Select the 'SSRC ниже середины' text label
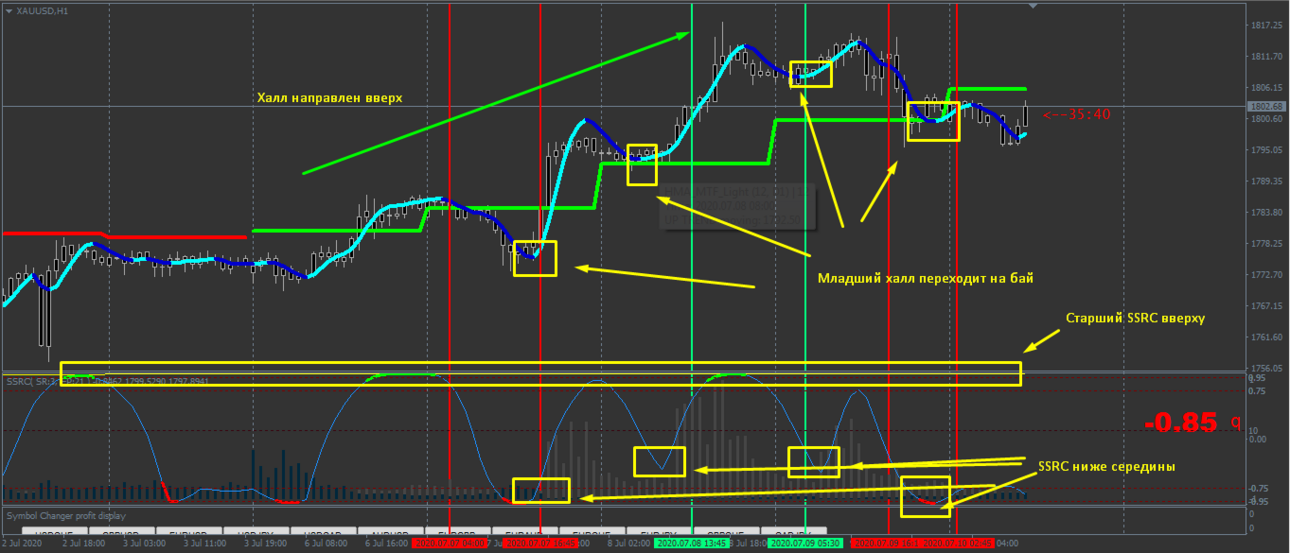Image resolution: width=1290 pixels, height=553 pixels. [x=1107, y=466]
